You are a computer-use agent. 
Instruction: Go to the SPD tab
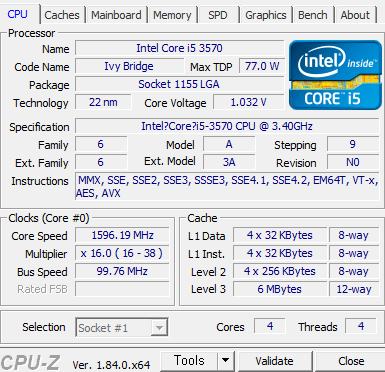(x=218, y=15)
